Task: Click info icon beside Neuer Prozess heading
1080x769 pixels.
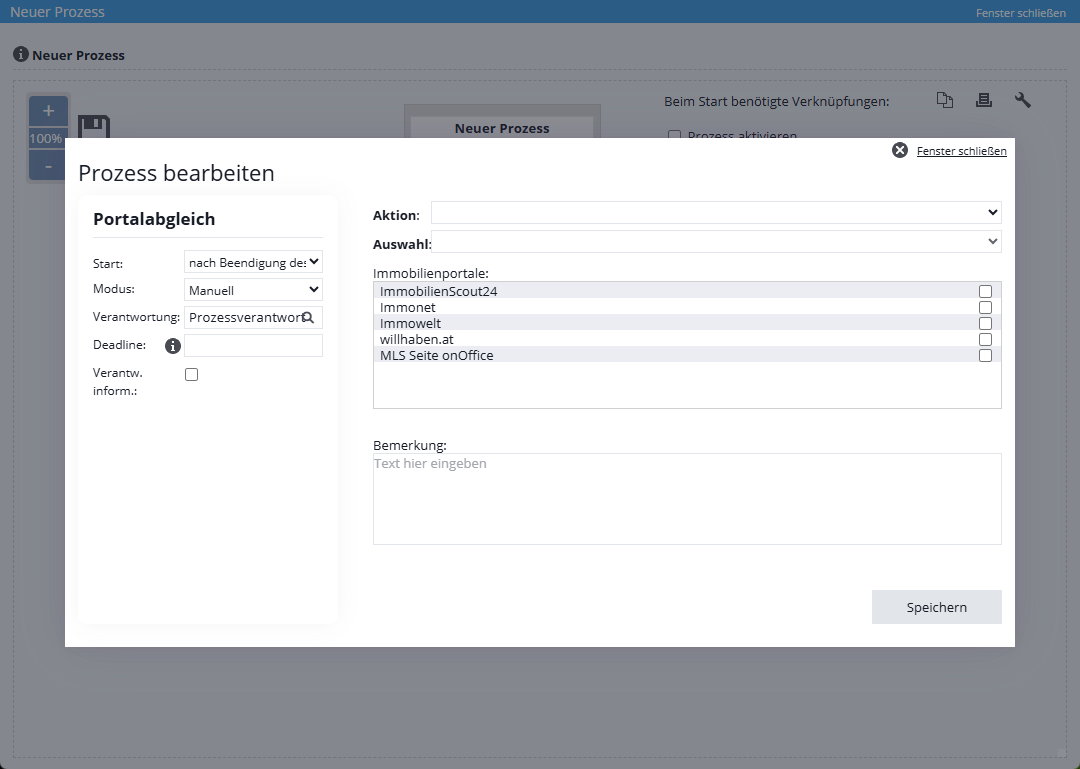Action: pyautogui.click(x=20, y=54)
